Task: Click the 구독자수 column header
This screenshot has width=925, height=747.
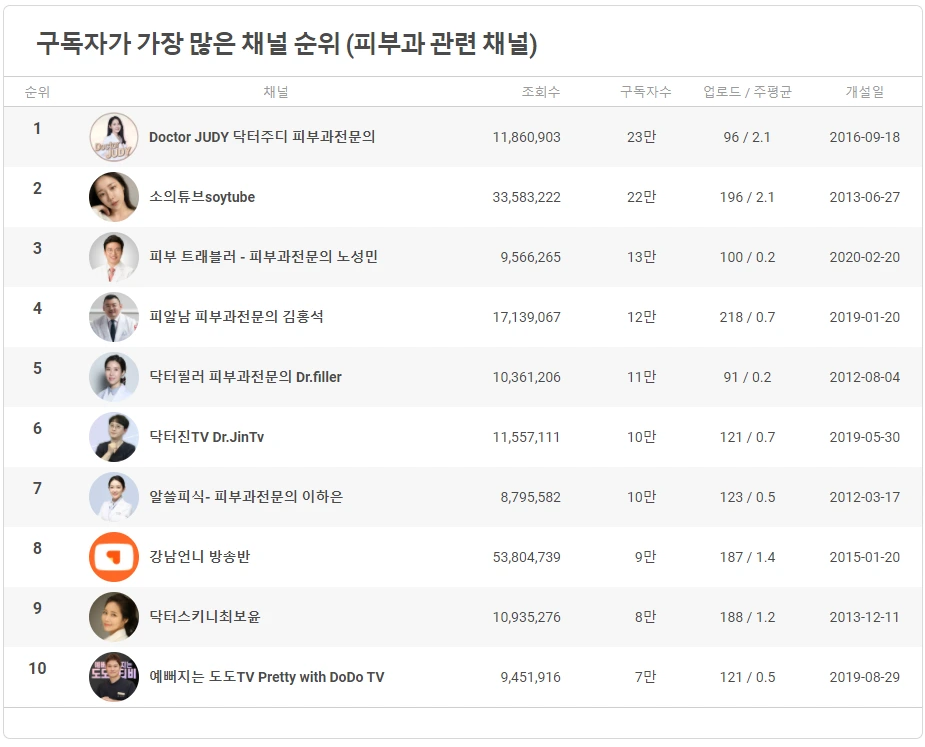Action: tap(645, 91)
